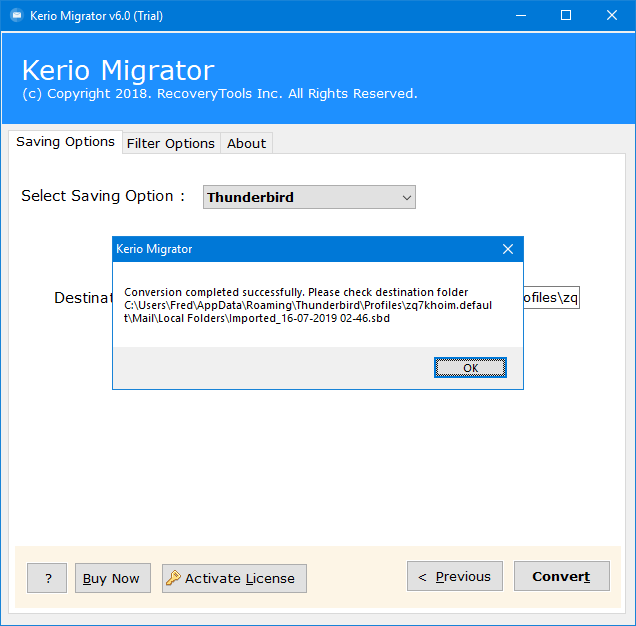
Task: Minimize the Kerio Migrator window
Action: click(521, 15)
